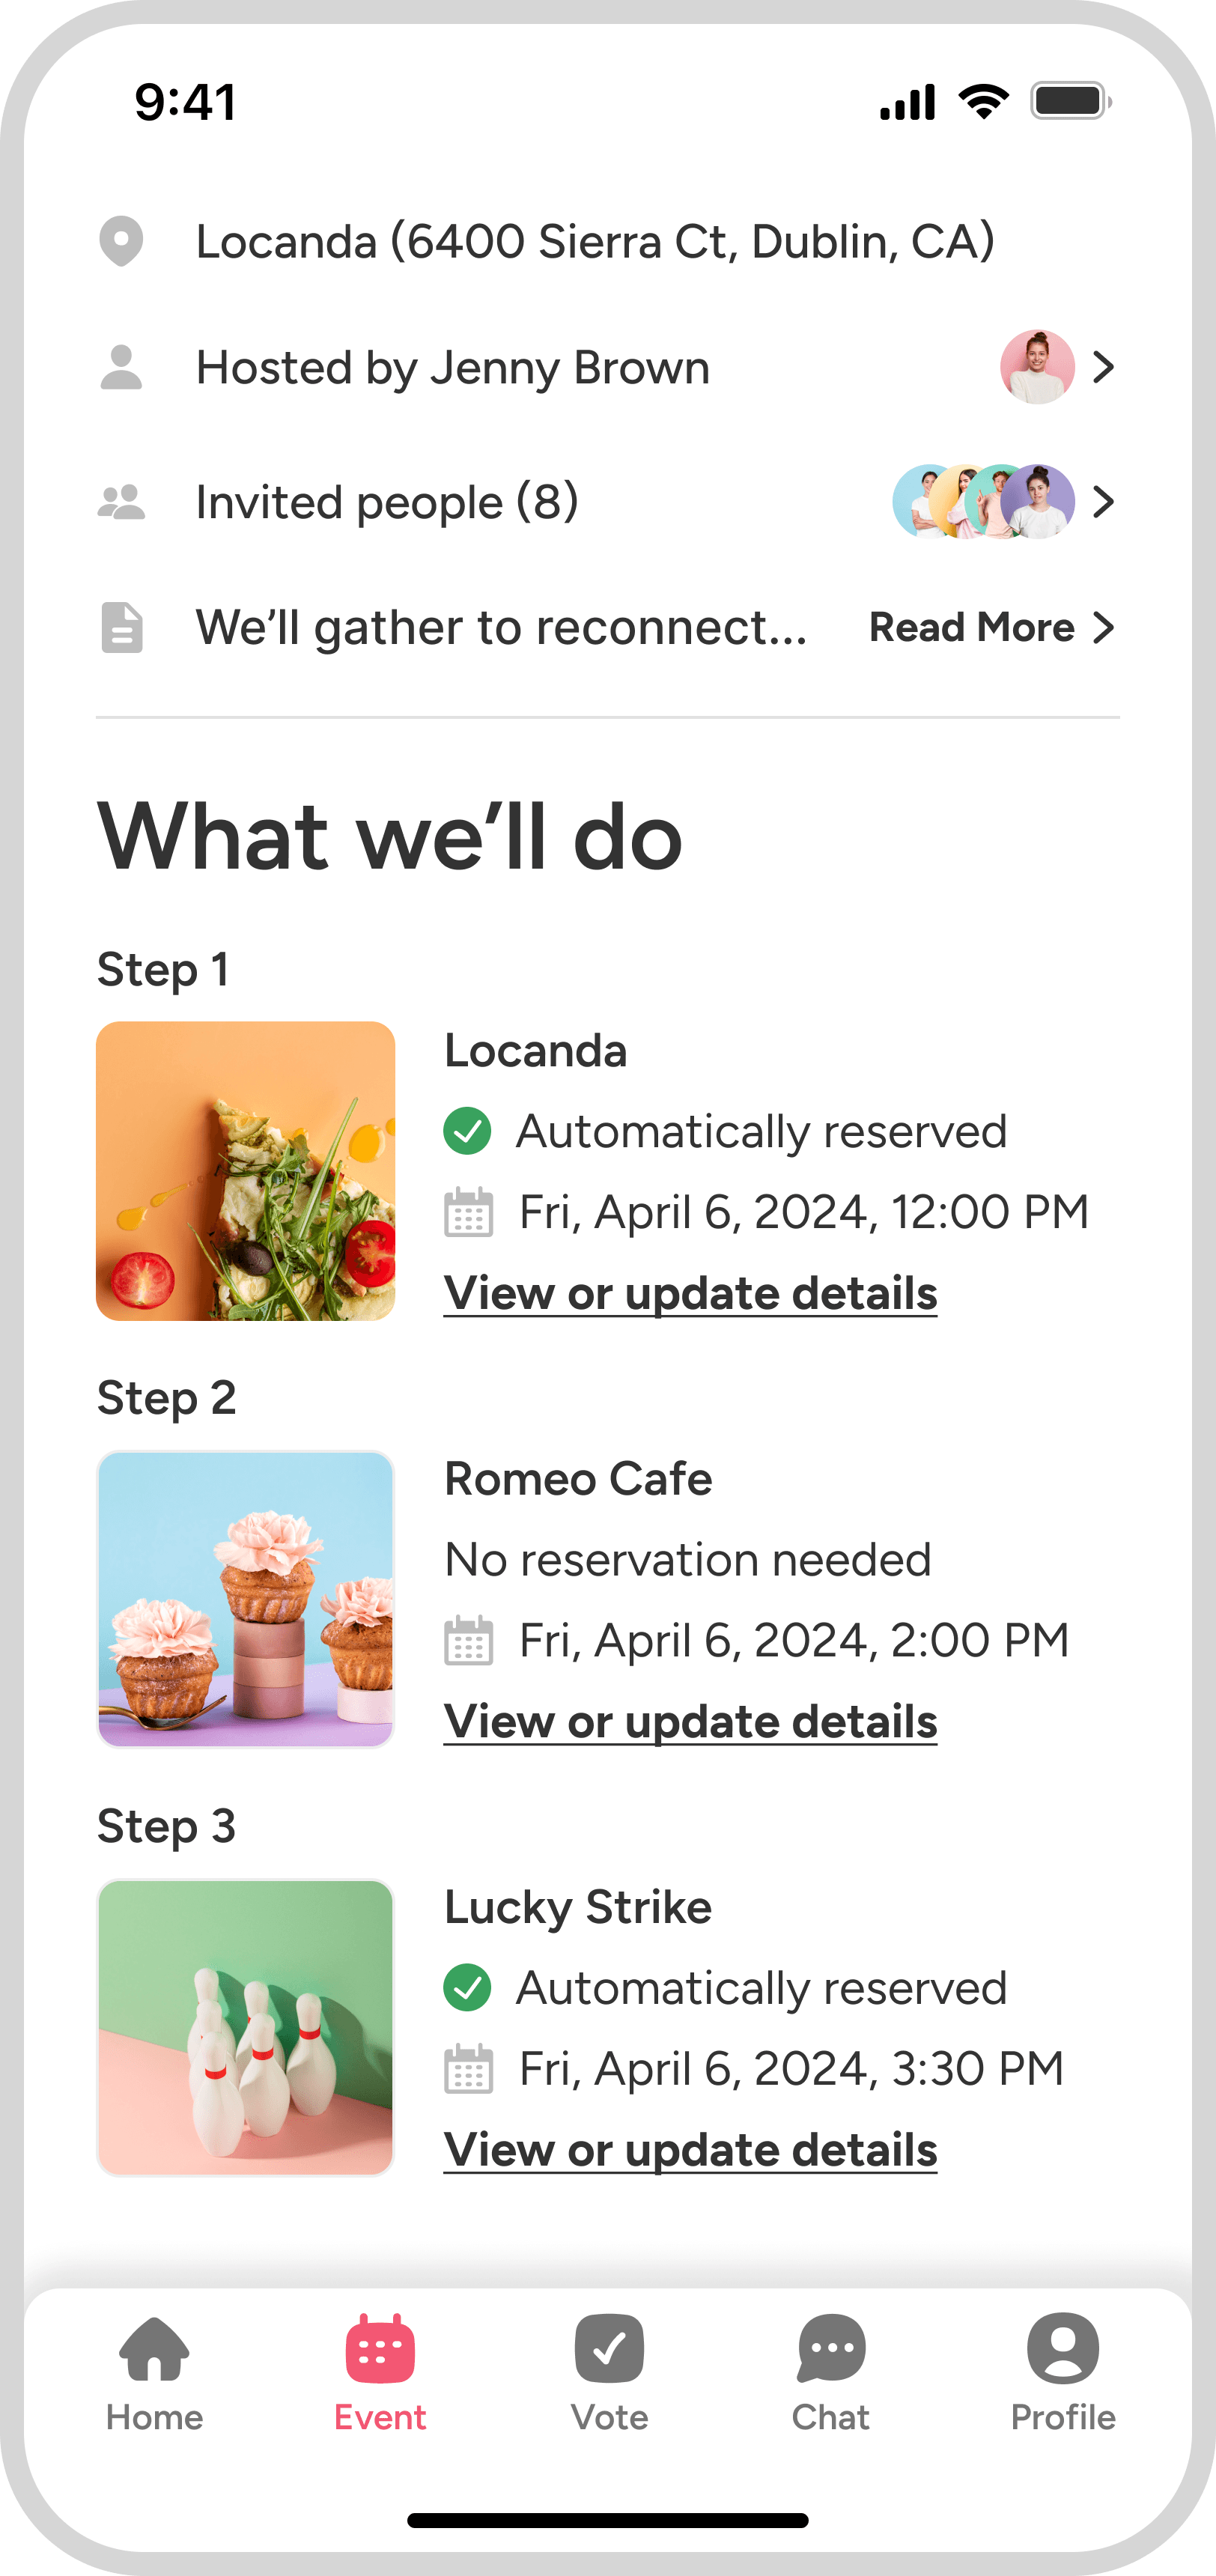This screenshot has height=2576, width=1216.
Task: Tap the description document icon
Action: pyautogui.click(x=121, y=627)
